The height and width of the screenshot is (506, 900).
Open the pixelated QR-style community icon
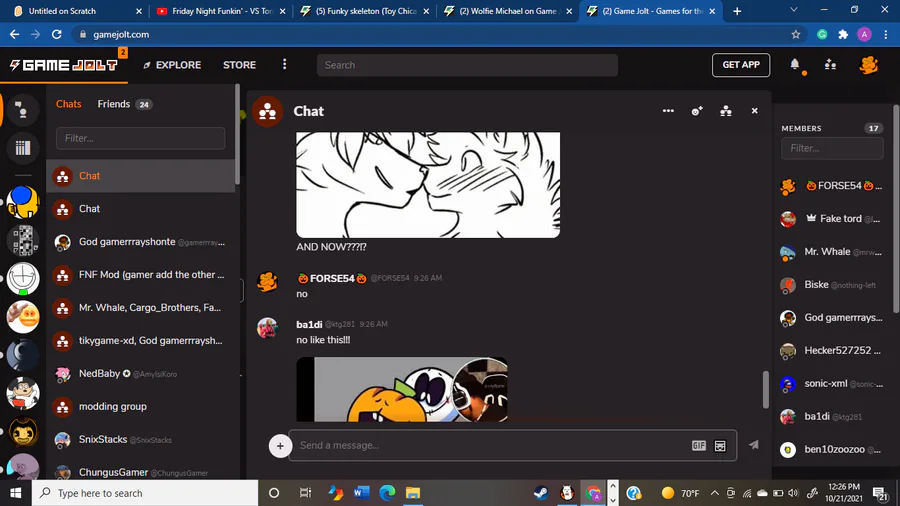(23, 240)
